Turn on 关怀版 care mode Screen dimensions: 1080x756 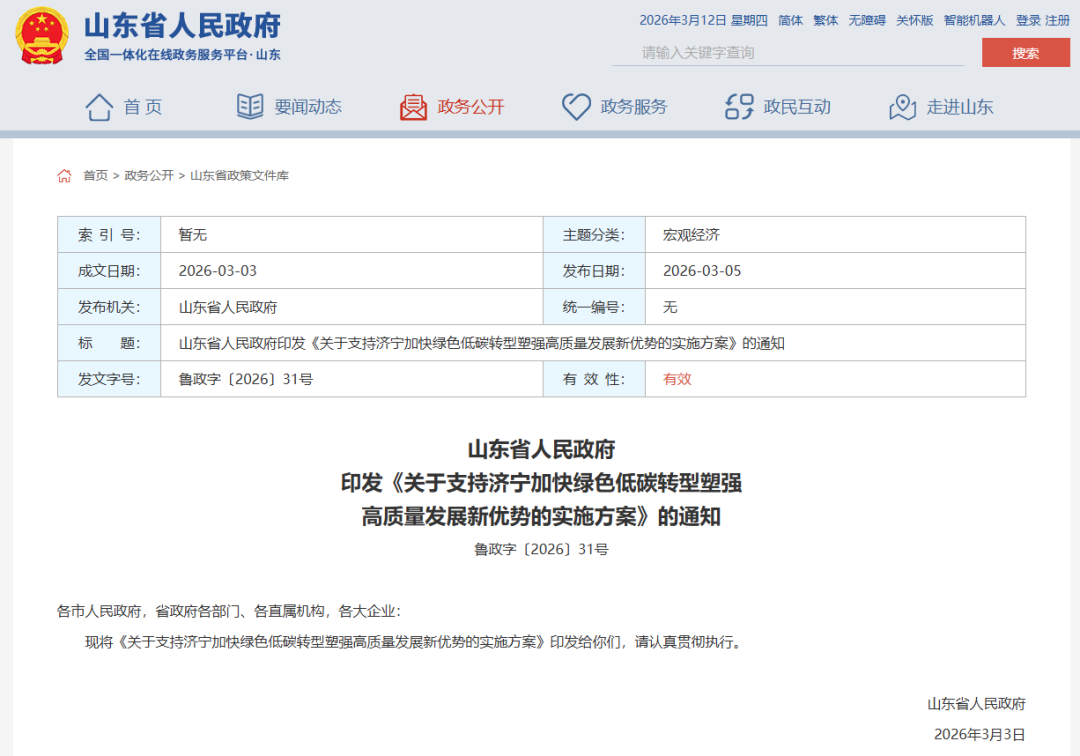tap(914, 20)
